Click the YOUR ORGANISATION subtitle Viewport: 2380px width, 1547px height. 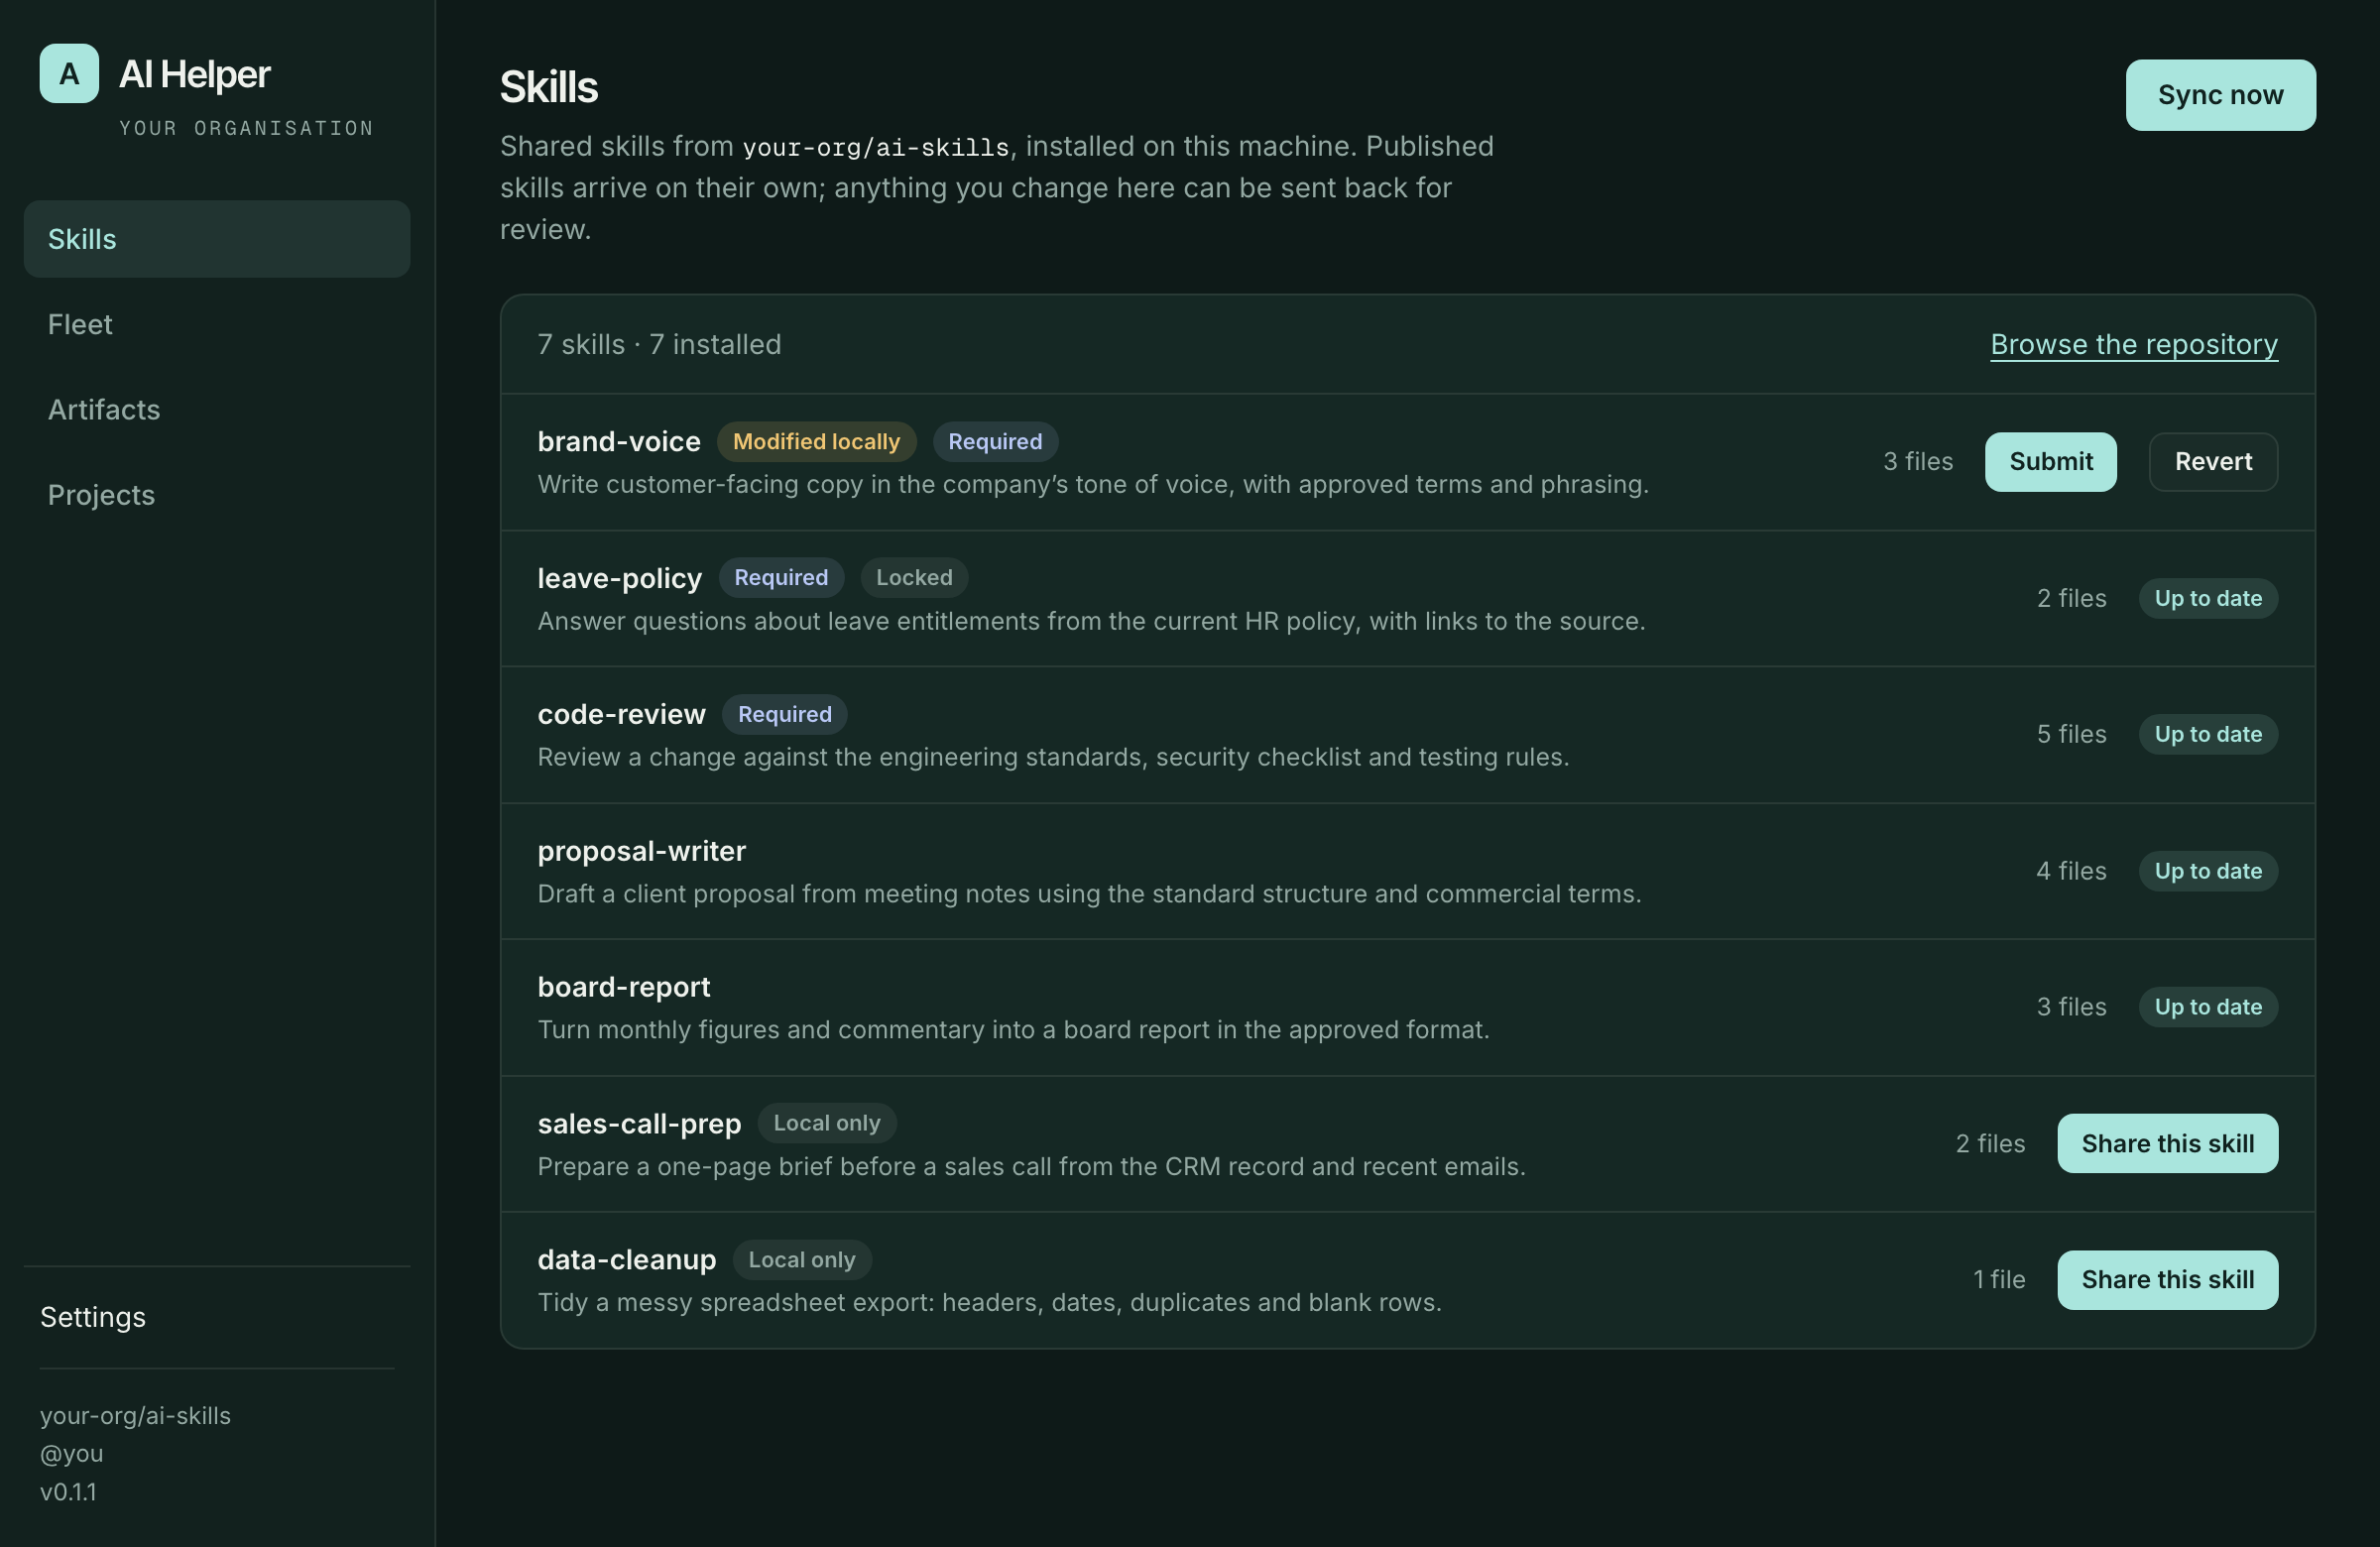point(246,128)
